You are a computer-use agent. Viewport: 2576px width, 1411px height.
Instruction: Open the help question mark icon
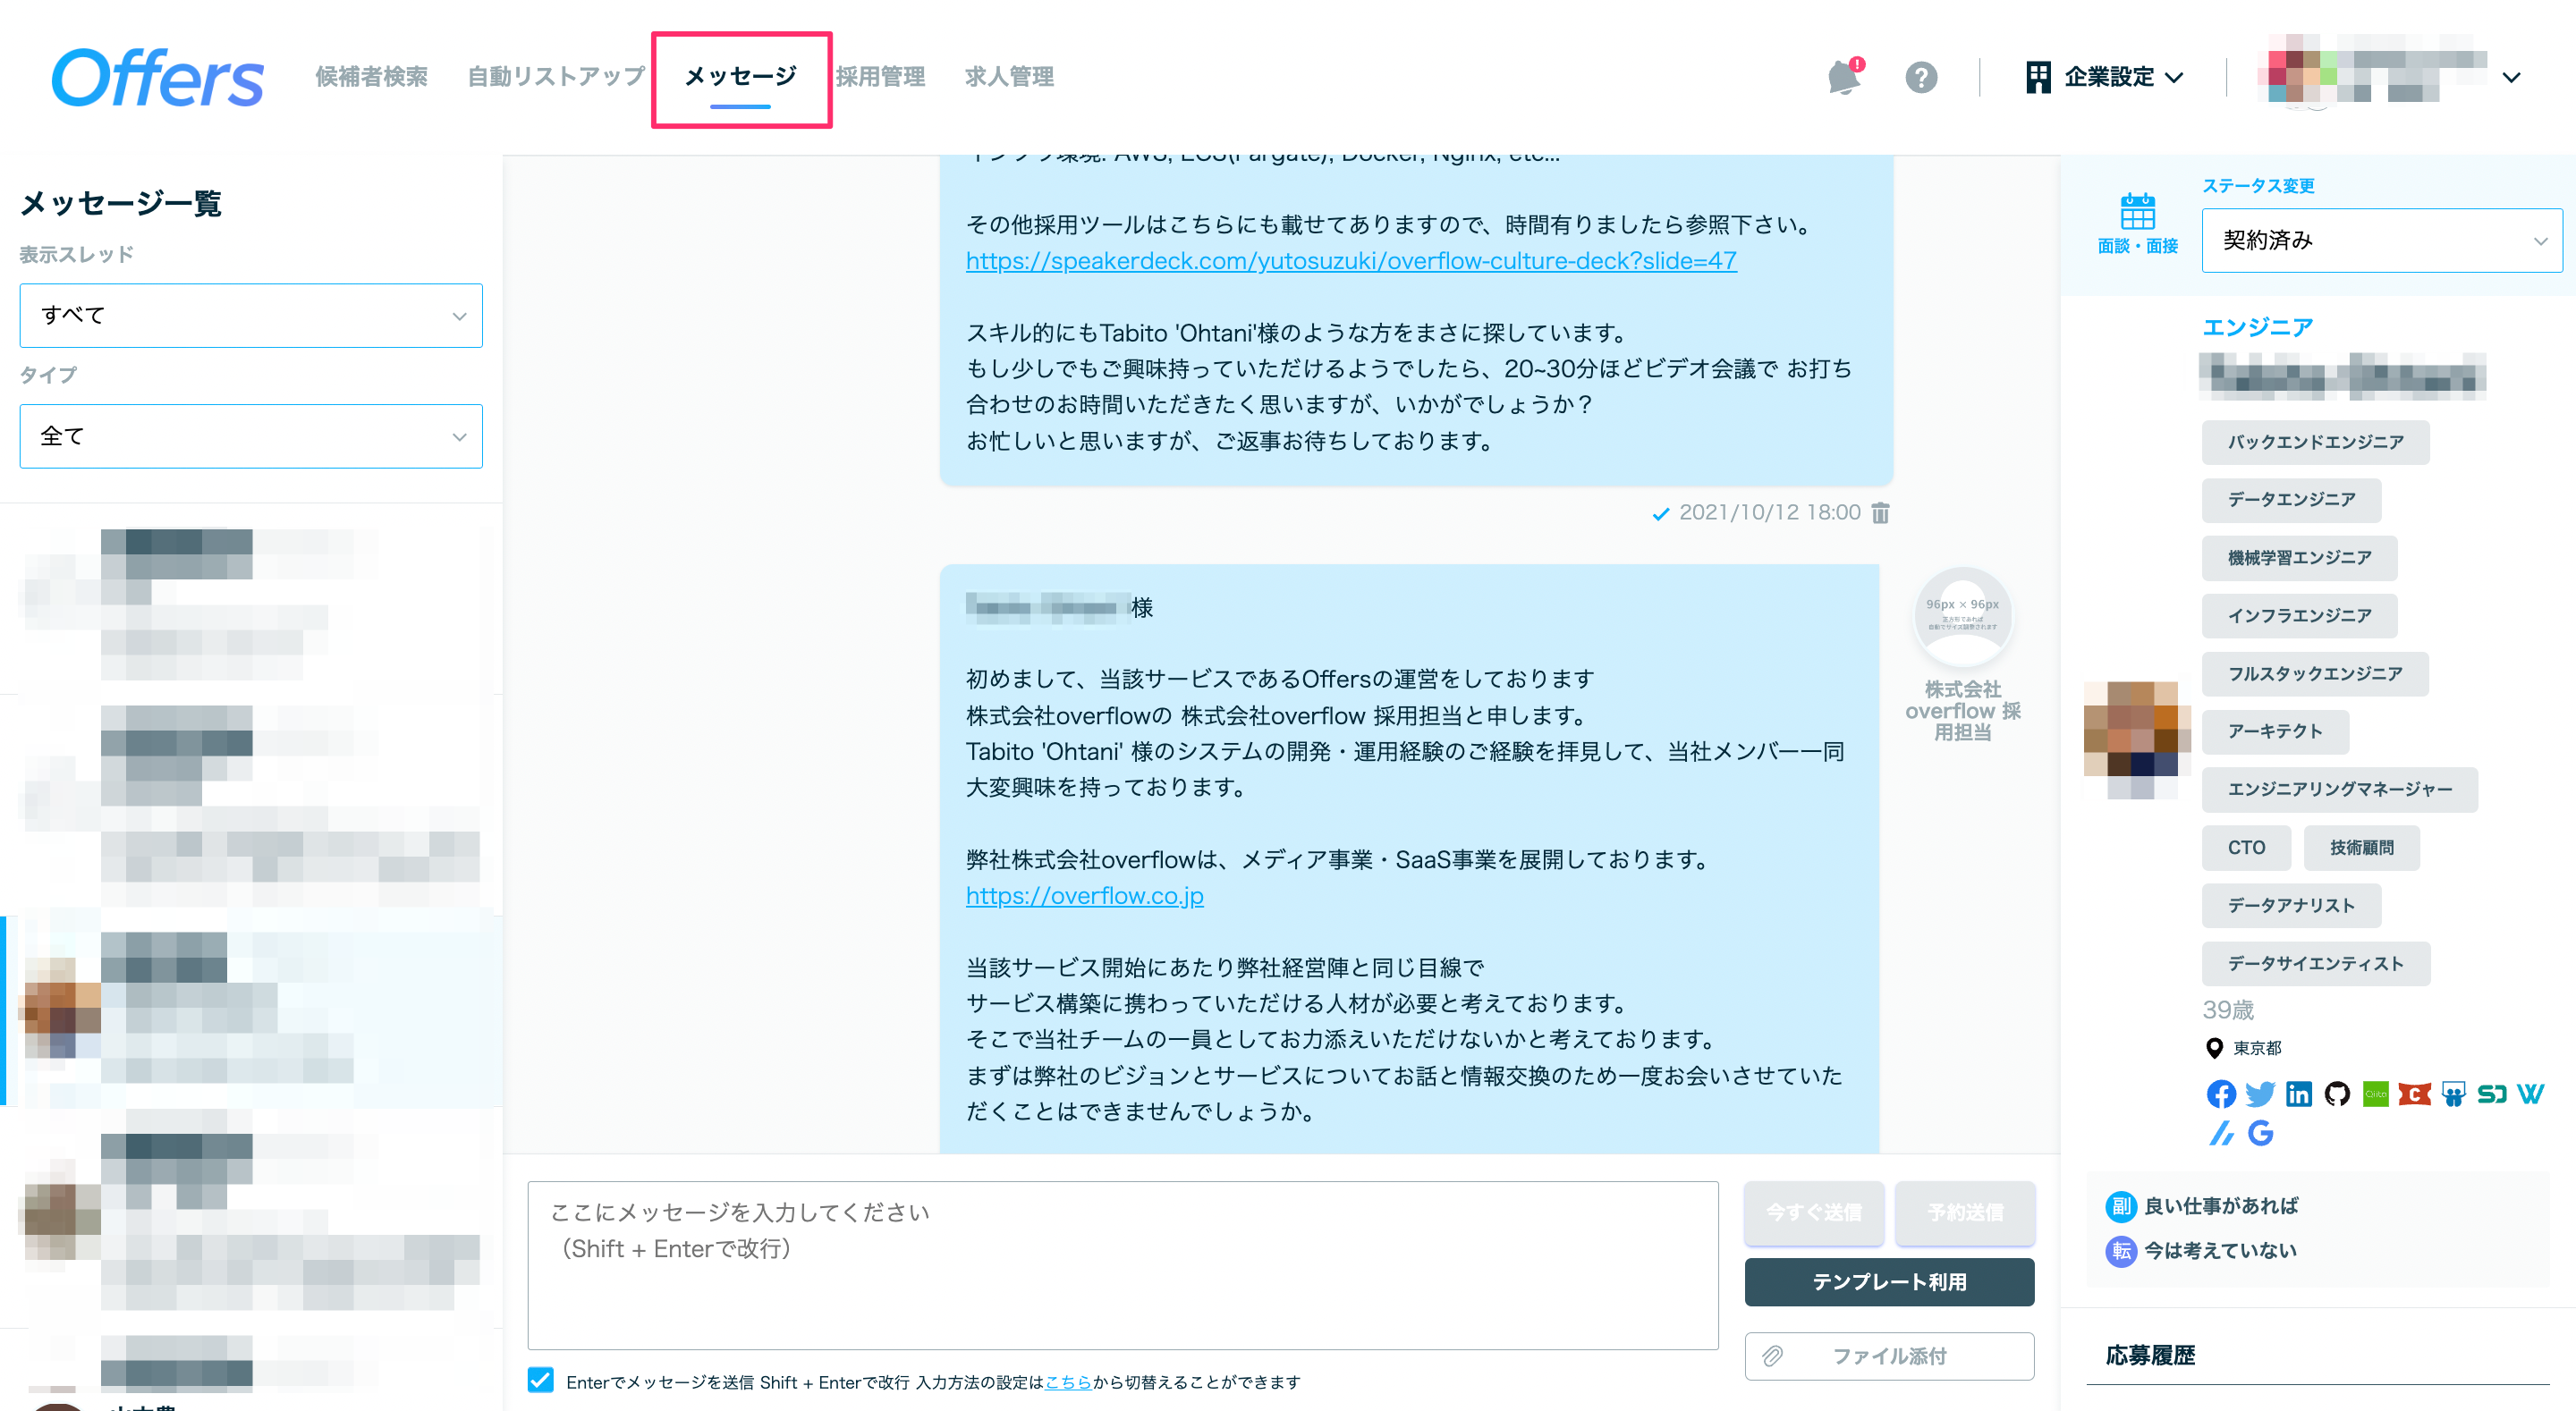(1921, 77)
